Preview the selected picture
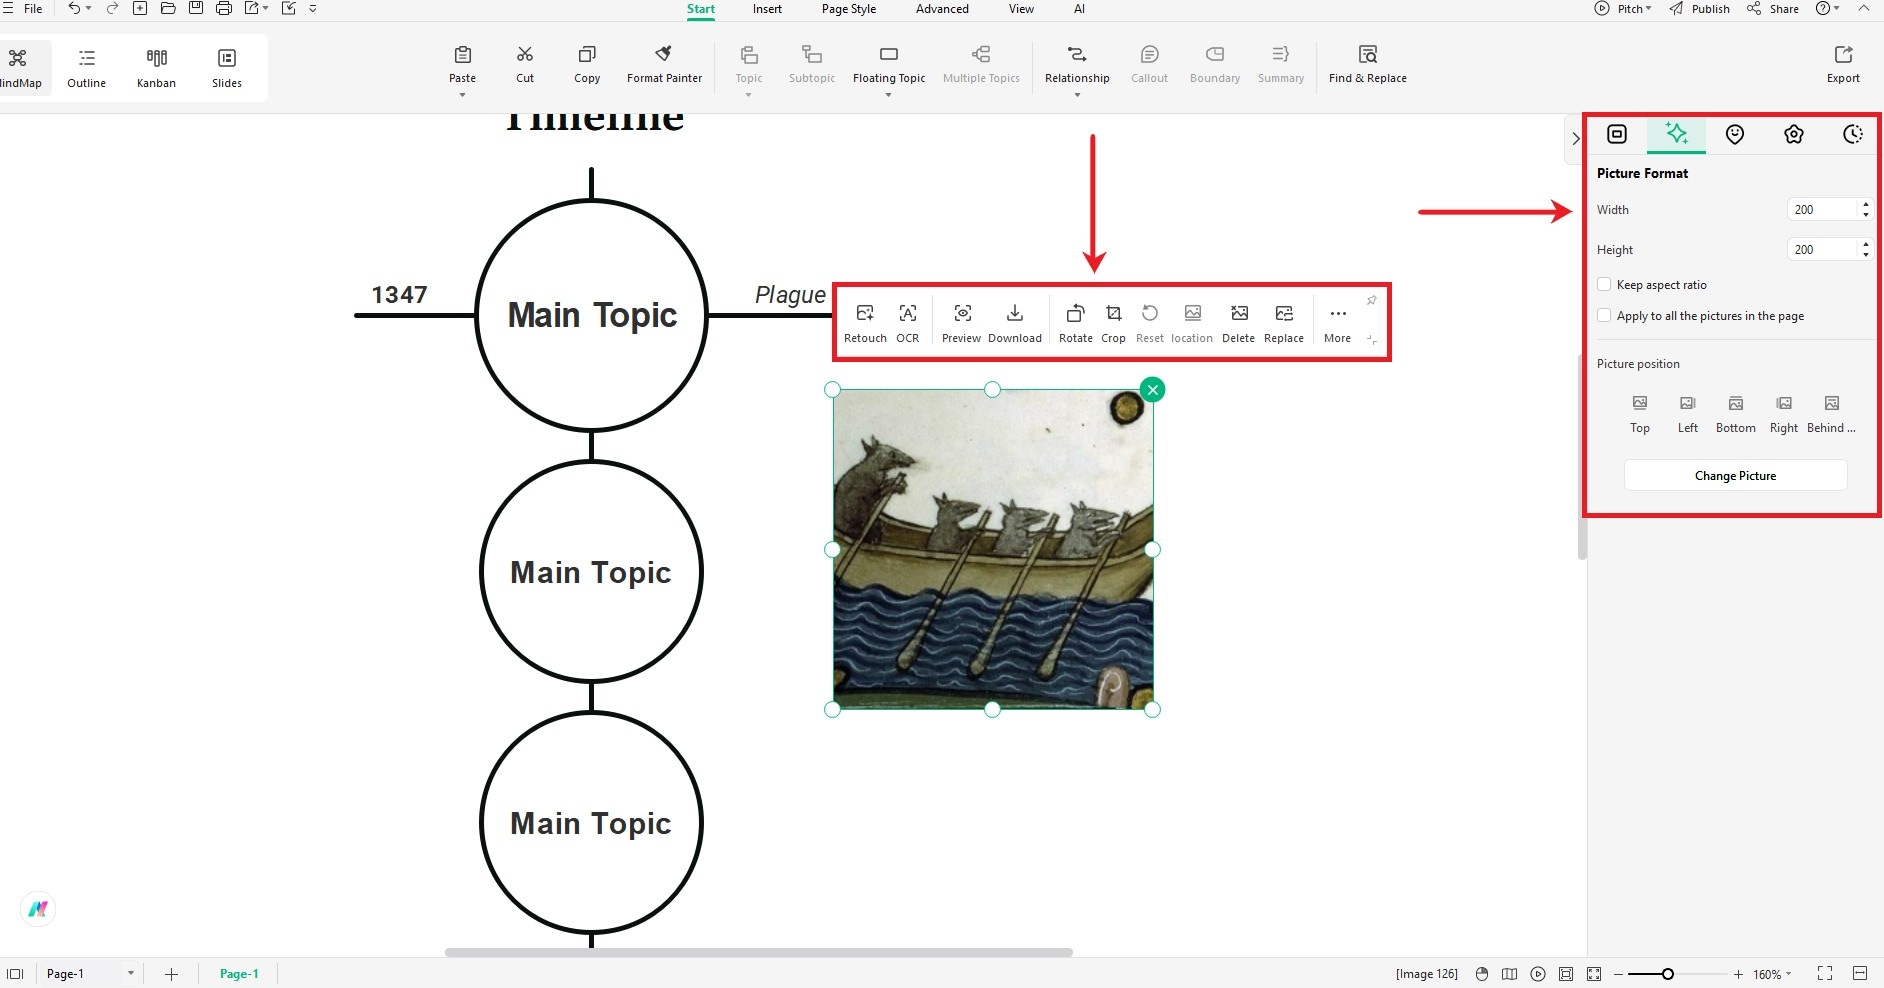The width and height of the screenshot is (1884, 988). pyautogui.click(x=961, y=323)
